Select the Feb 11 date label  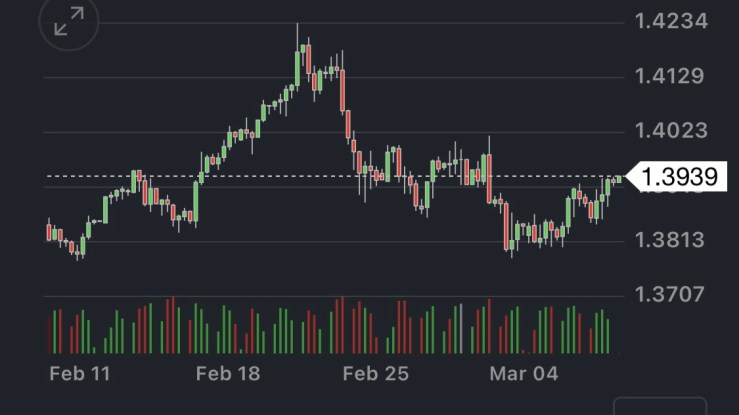pos(80,374)
